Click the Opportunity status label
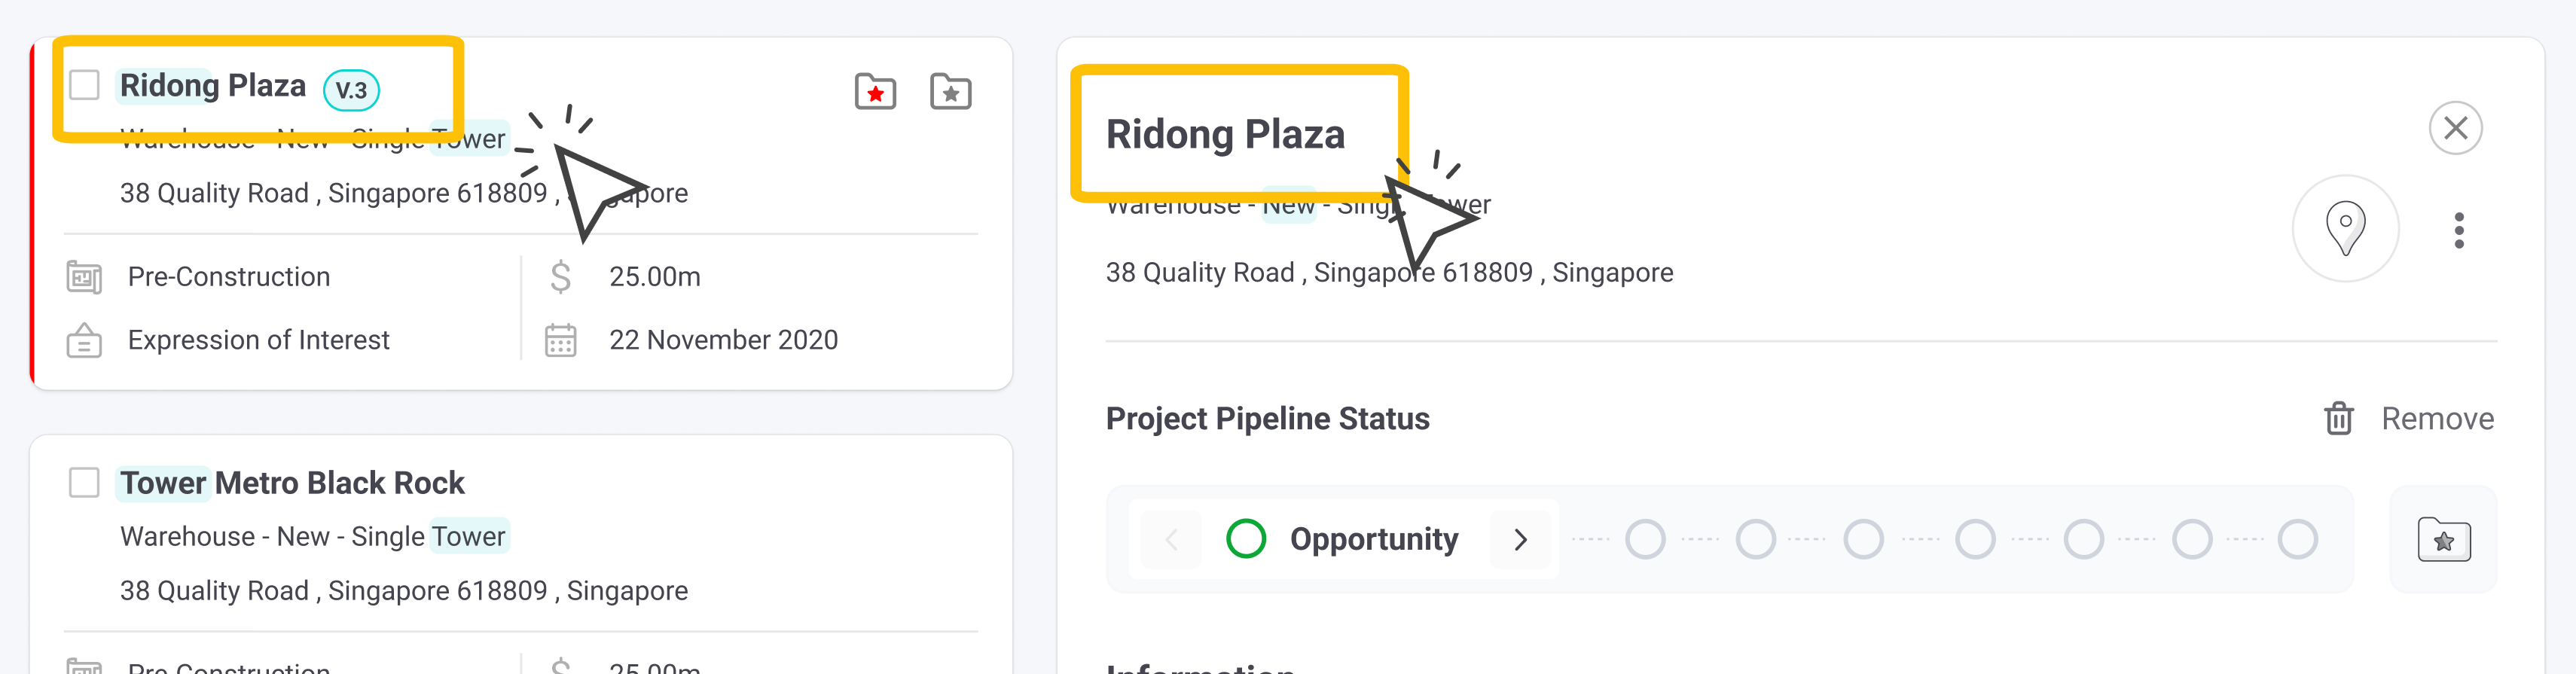Screen dimensions: 2576x674 pos(1373,539)
